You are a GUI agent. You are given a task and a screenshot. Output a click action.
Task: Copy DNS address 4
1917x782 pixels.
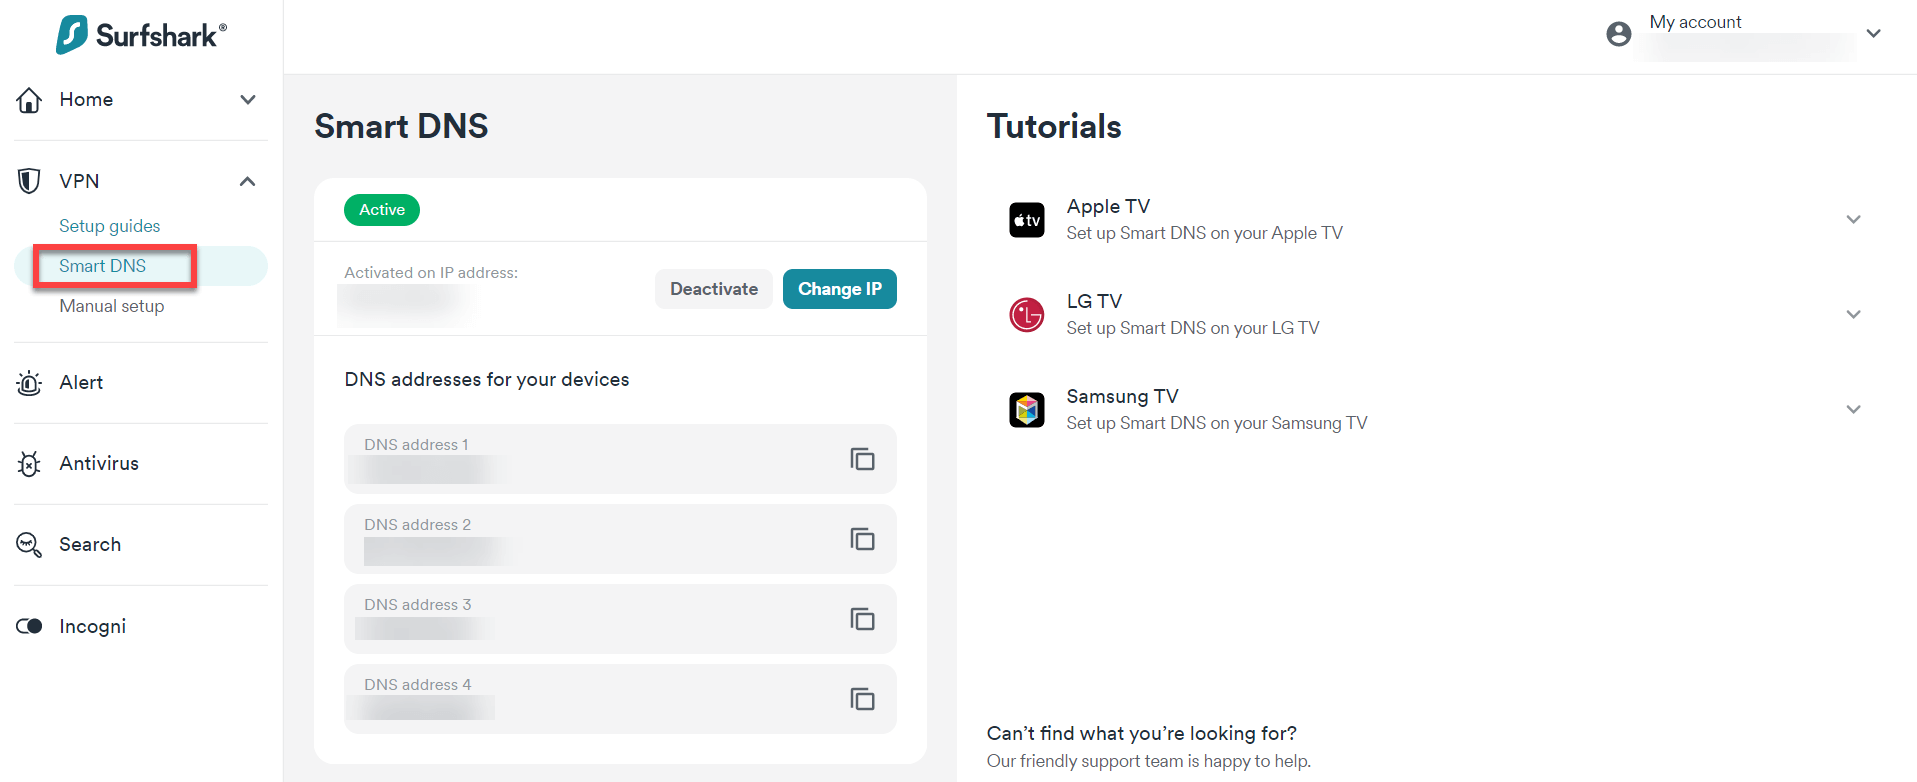(862, 699)
